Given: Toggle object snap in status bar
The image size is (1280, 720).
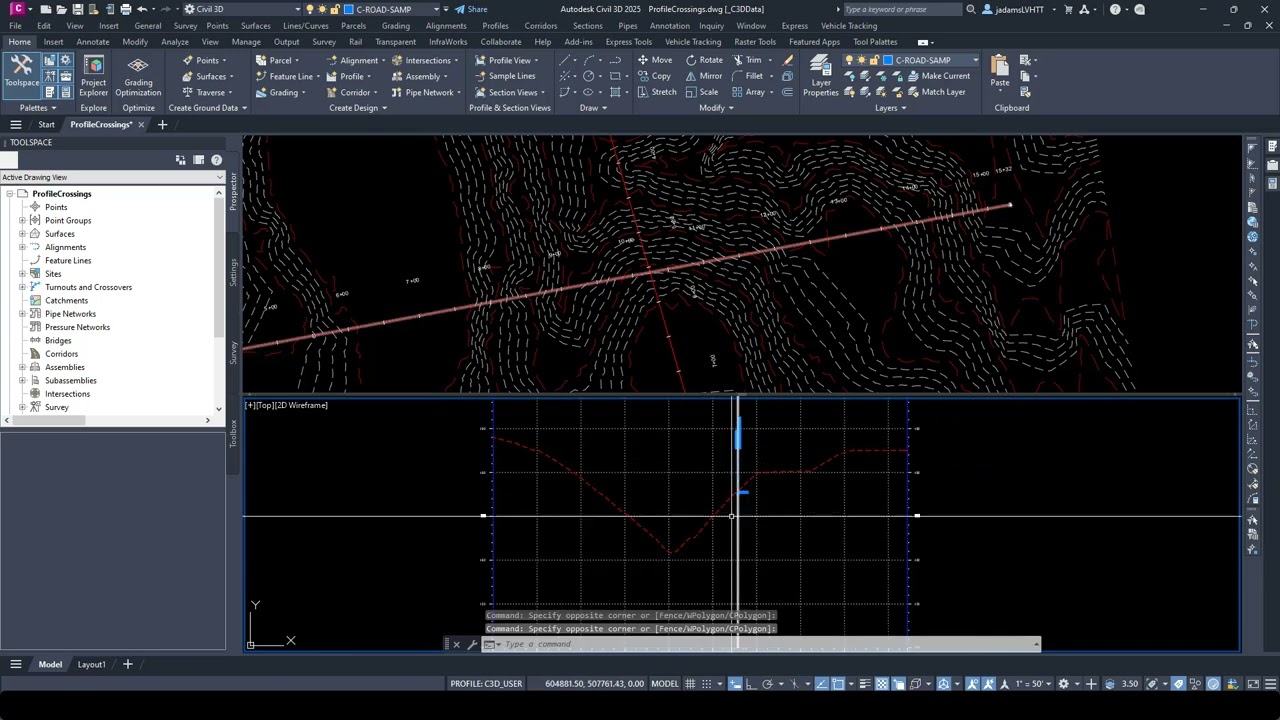Looking at the screenshot, I should (x=839, y=684).
